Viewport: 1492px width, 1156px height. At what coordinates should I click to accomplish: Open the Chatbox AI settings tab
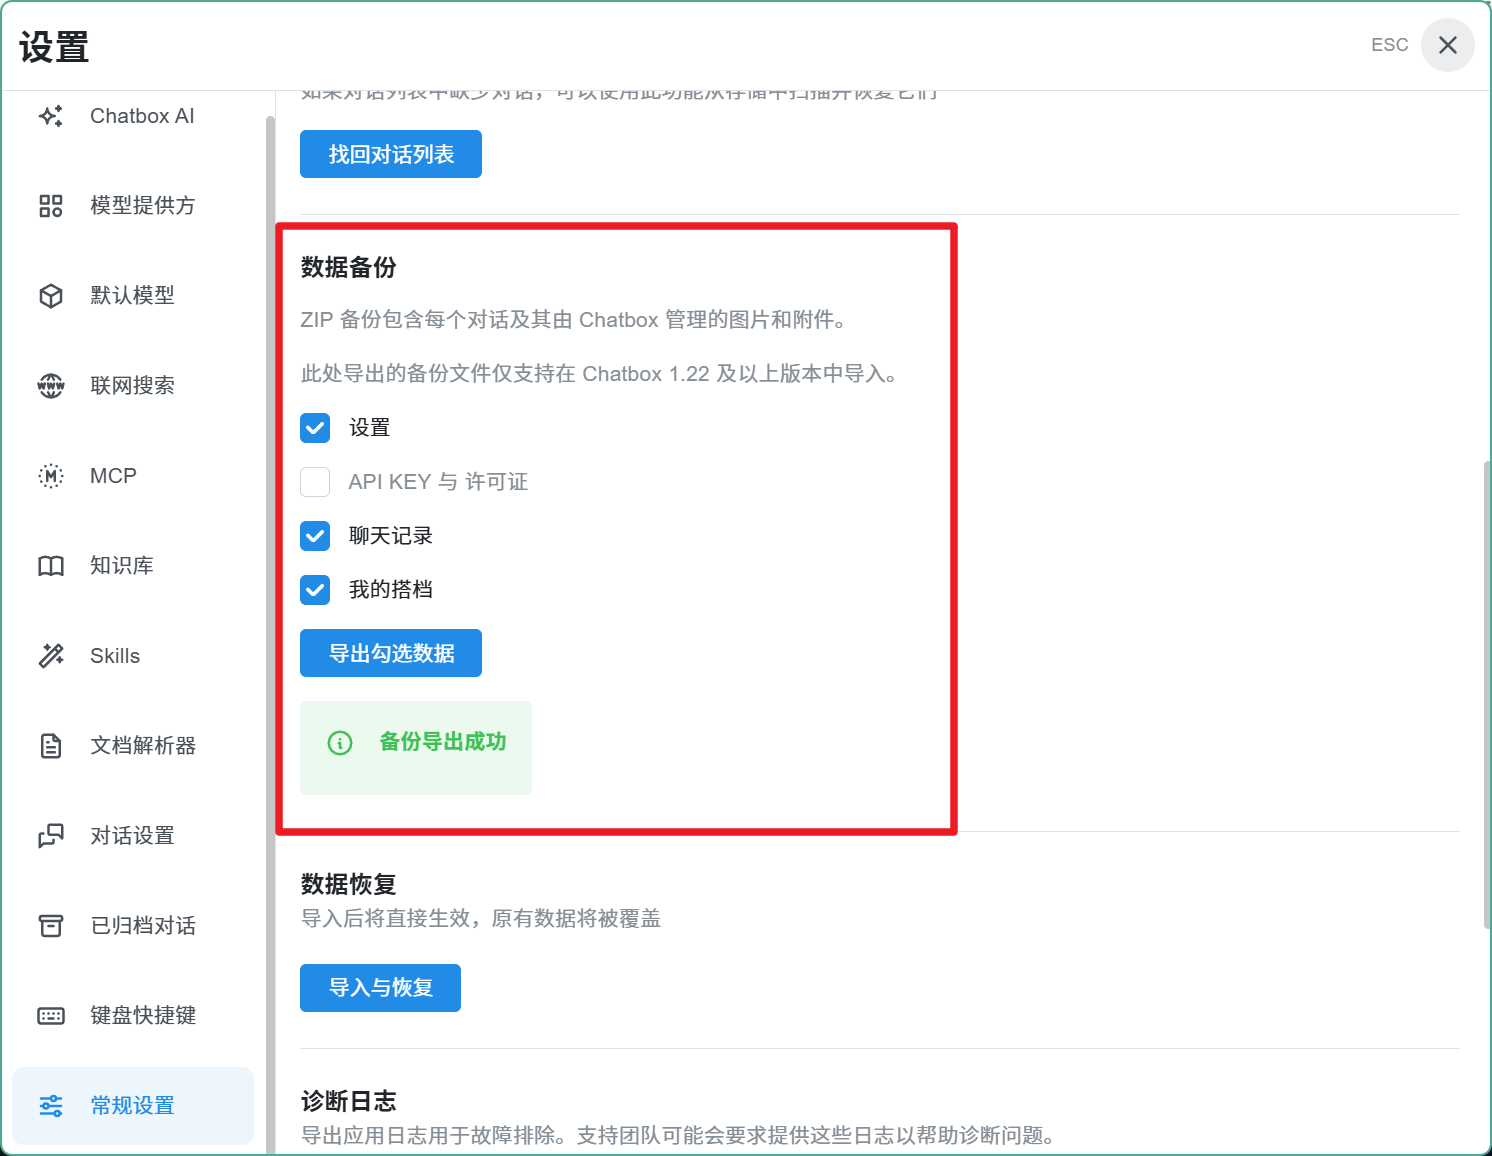click(133, 116)
